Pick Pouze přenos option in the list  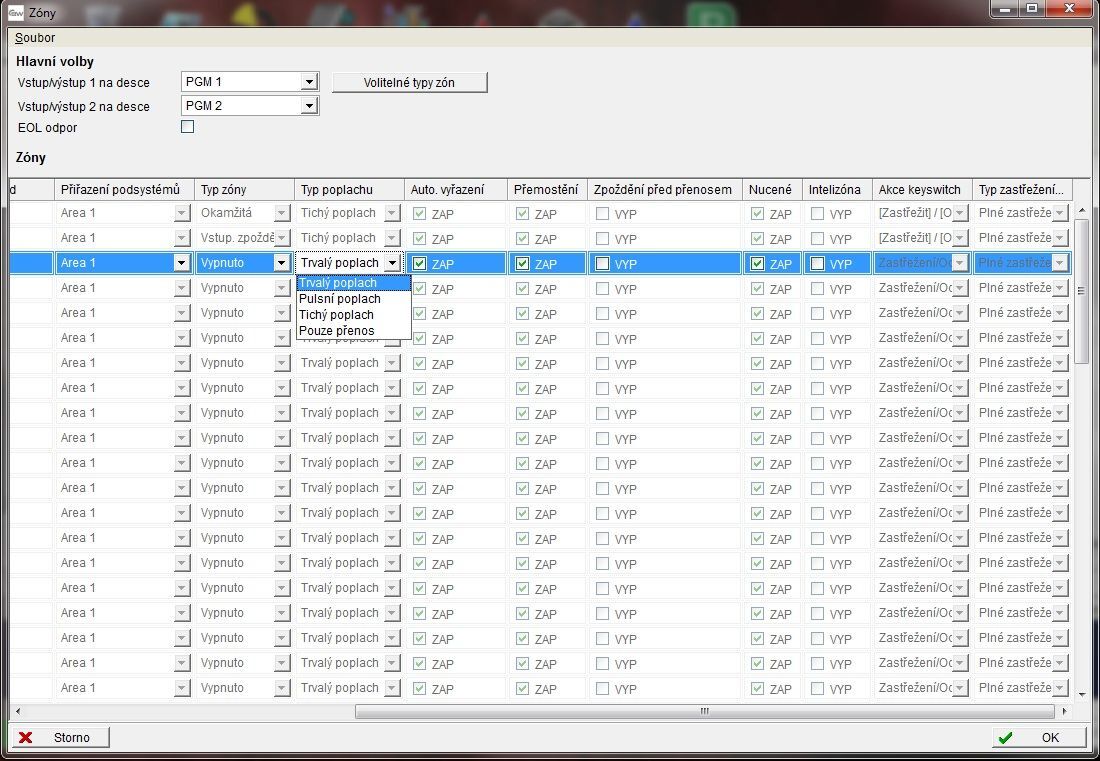coord(337,331)
